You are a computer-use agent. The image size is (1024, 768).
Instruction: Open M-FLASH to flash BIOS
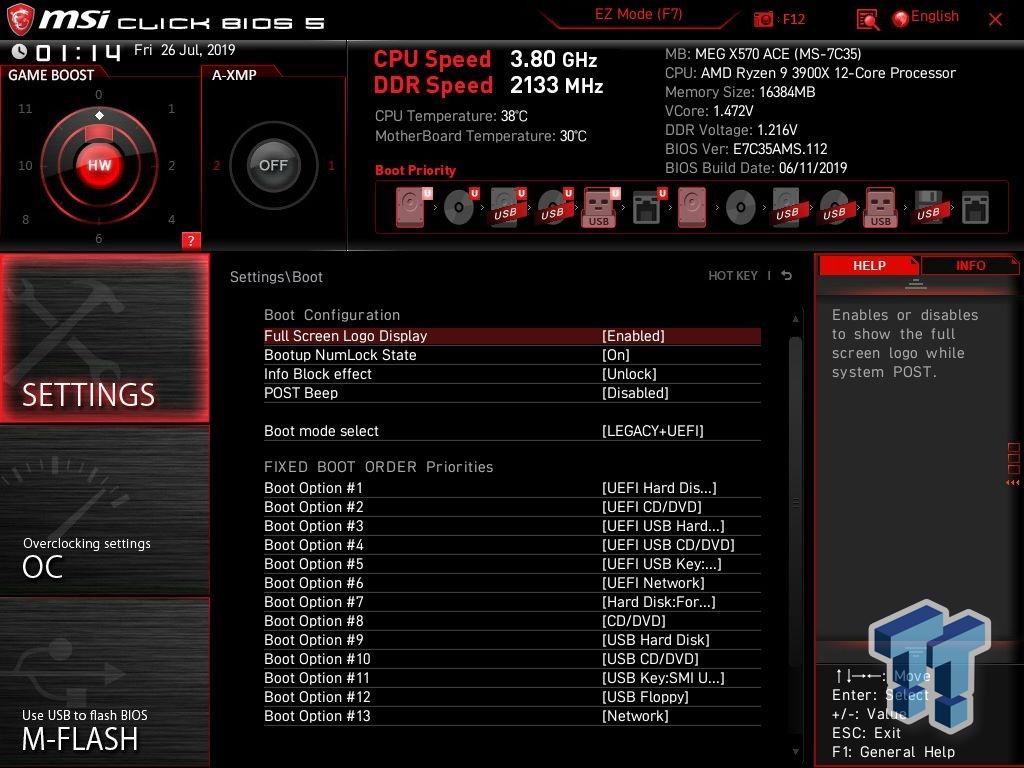pos(104,682)
